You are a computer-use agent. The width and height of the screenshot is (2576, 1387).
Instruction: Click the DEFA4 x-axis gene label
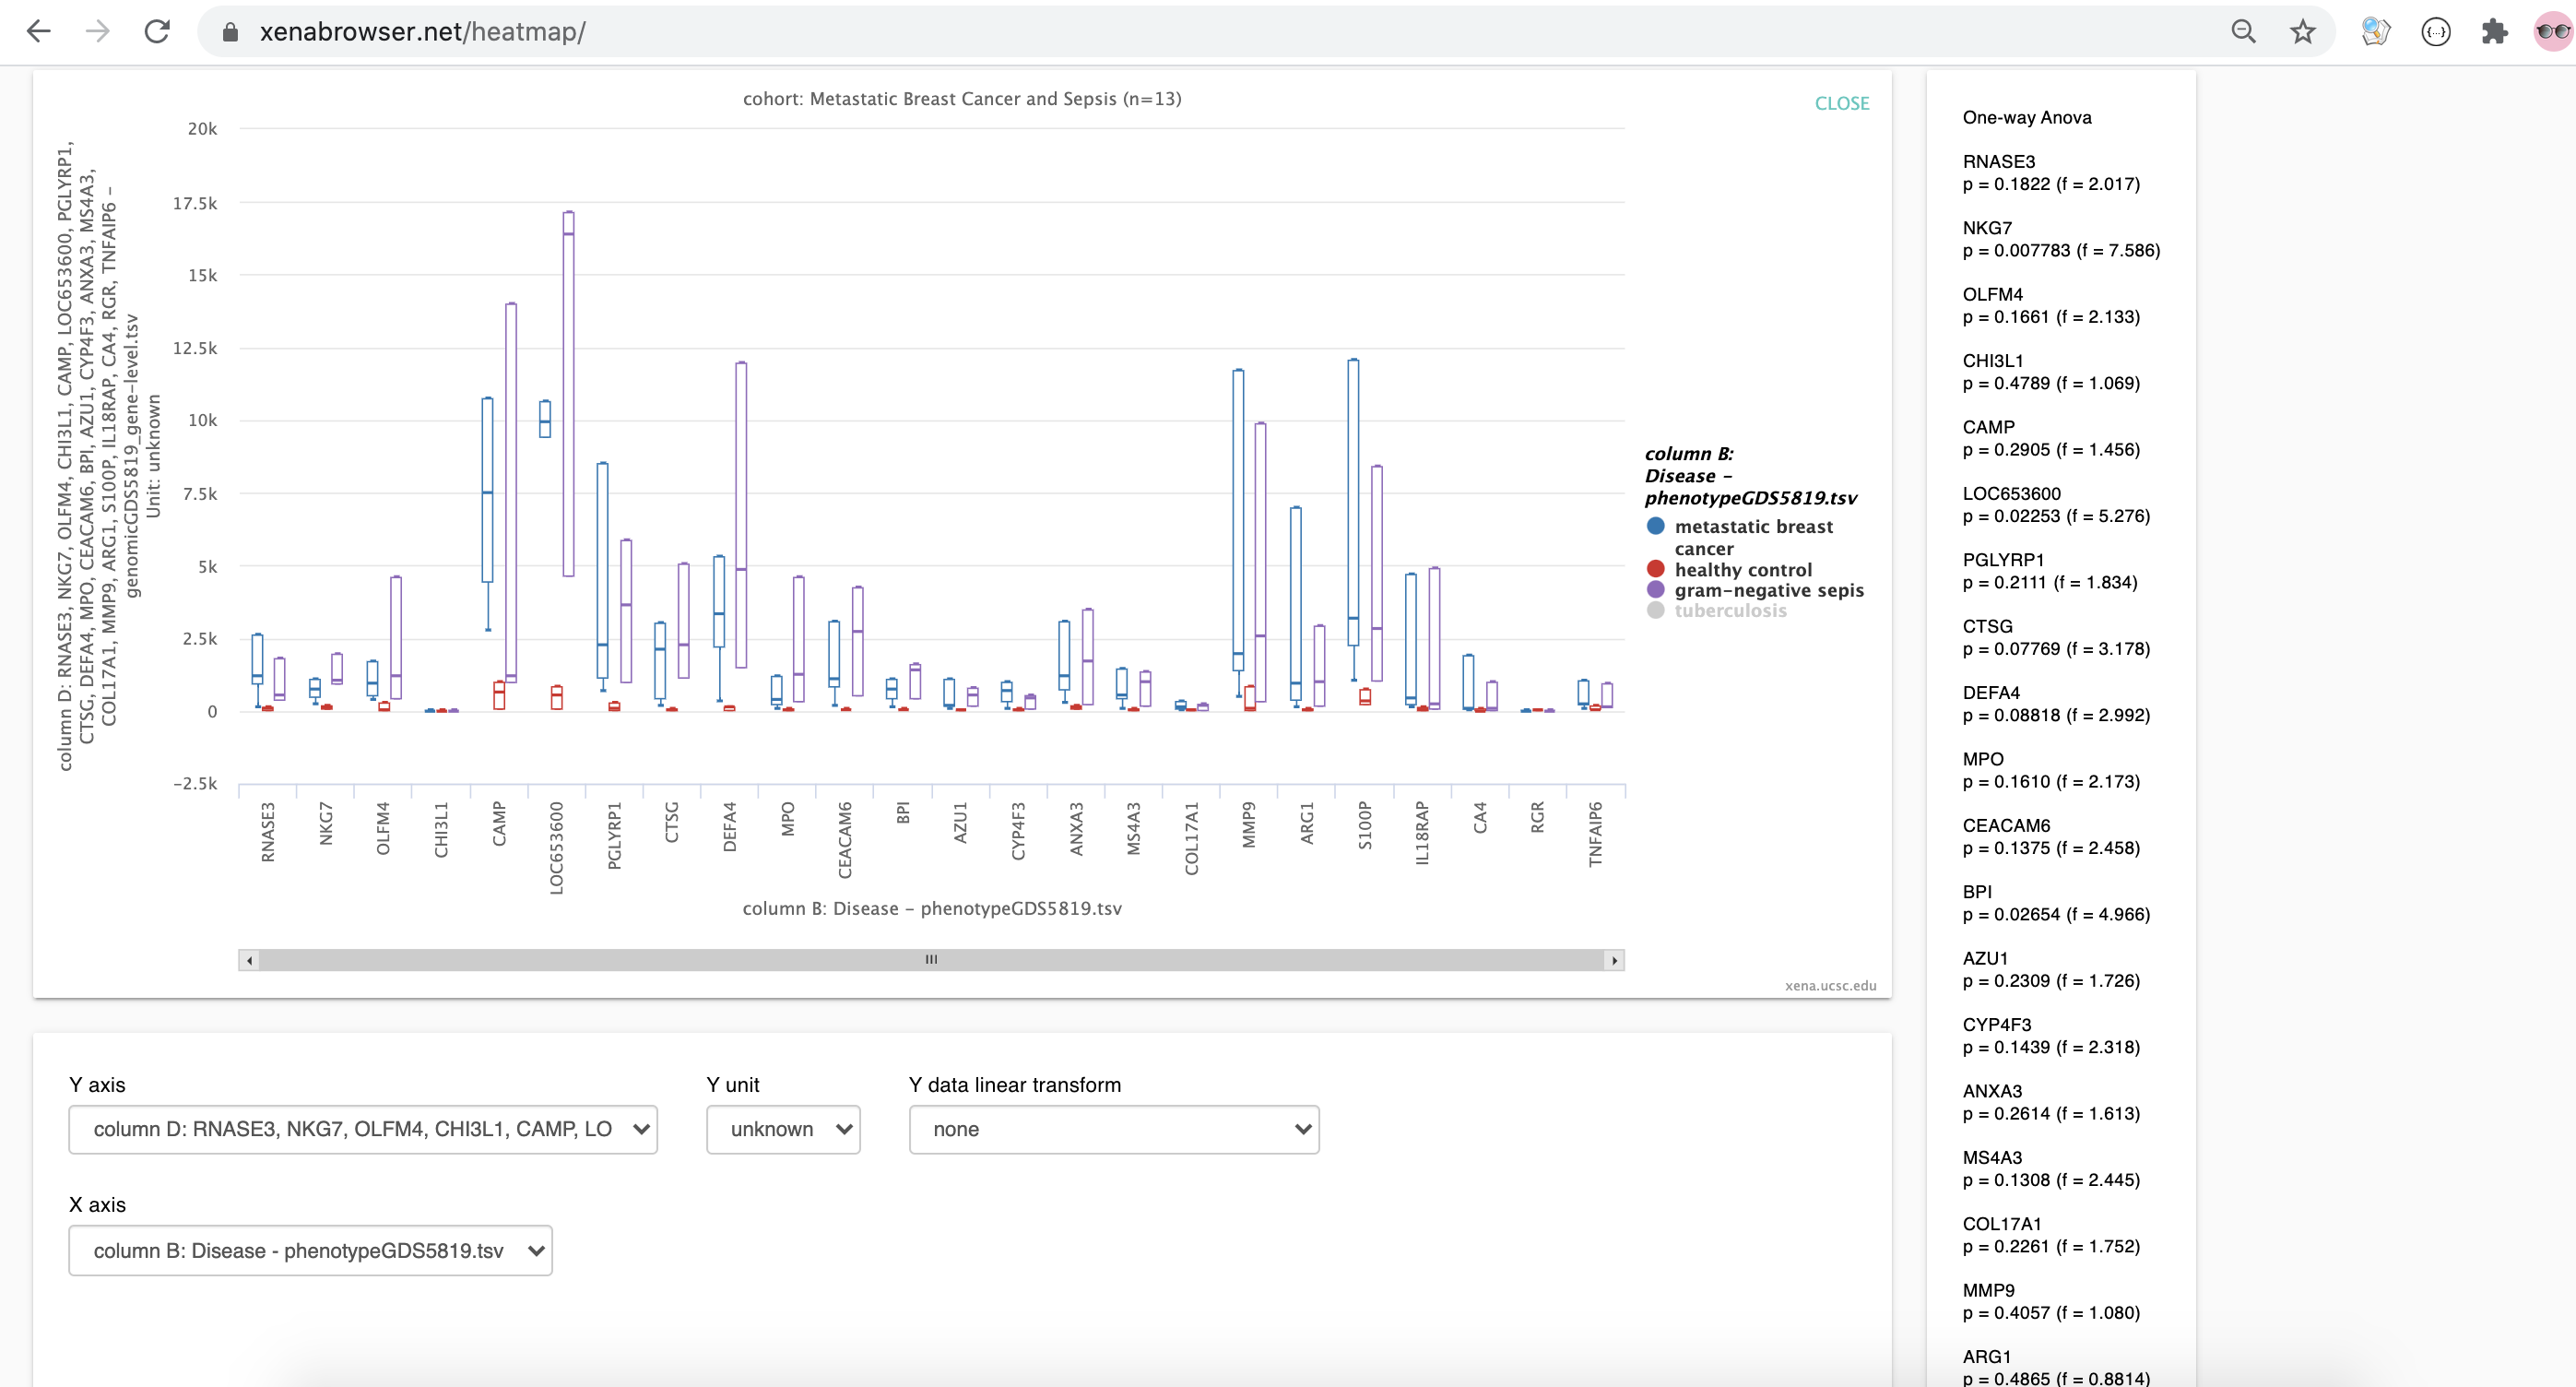730,827
